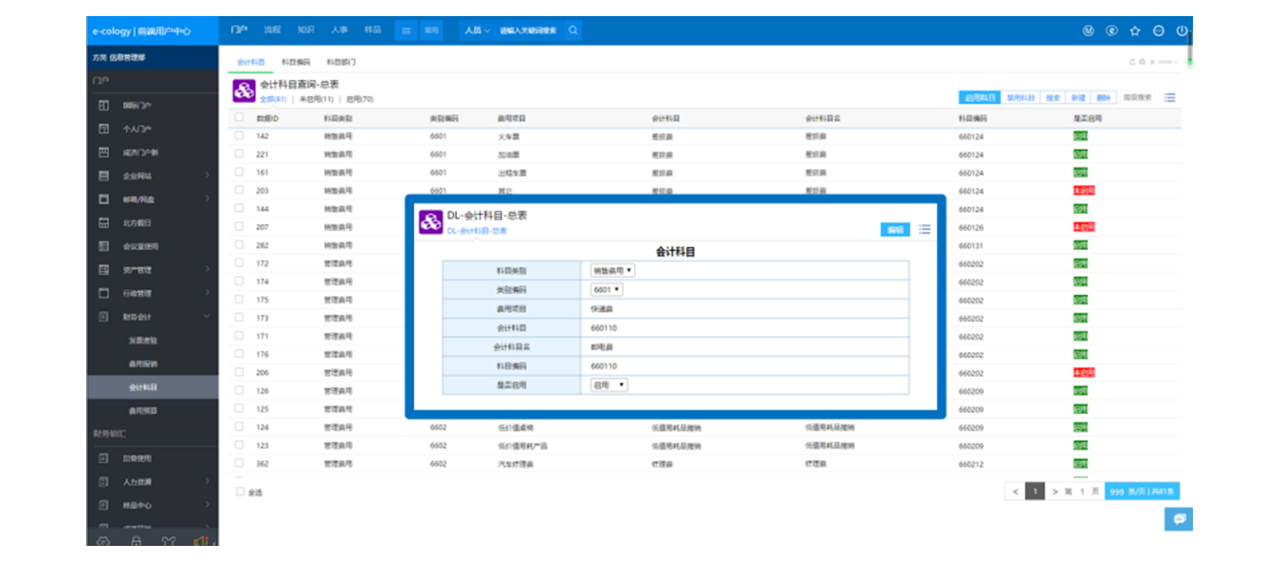The width and height of the screenshot is (1280, 564).
Task: Open the chat bubble icon at bottom right
Action: pyautogui.click(x=1179, y=519)
